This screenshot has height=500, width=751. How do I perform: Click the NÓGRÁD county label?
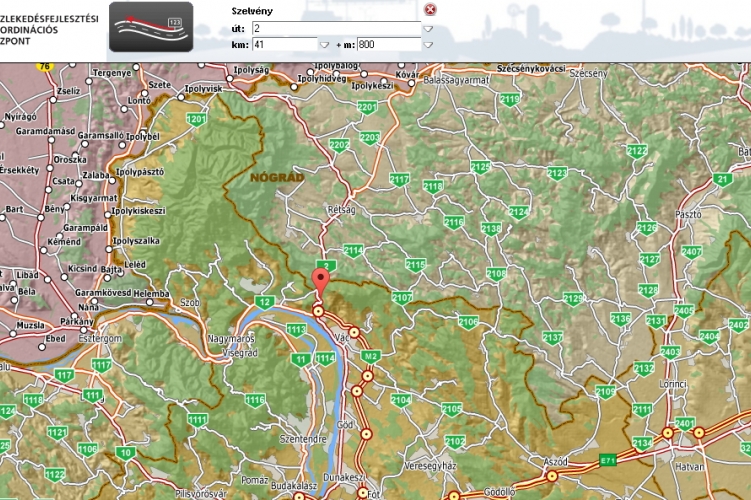(x=270, y=177)
